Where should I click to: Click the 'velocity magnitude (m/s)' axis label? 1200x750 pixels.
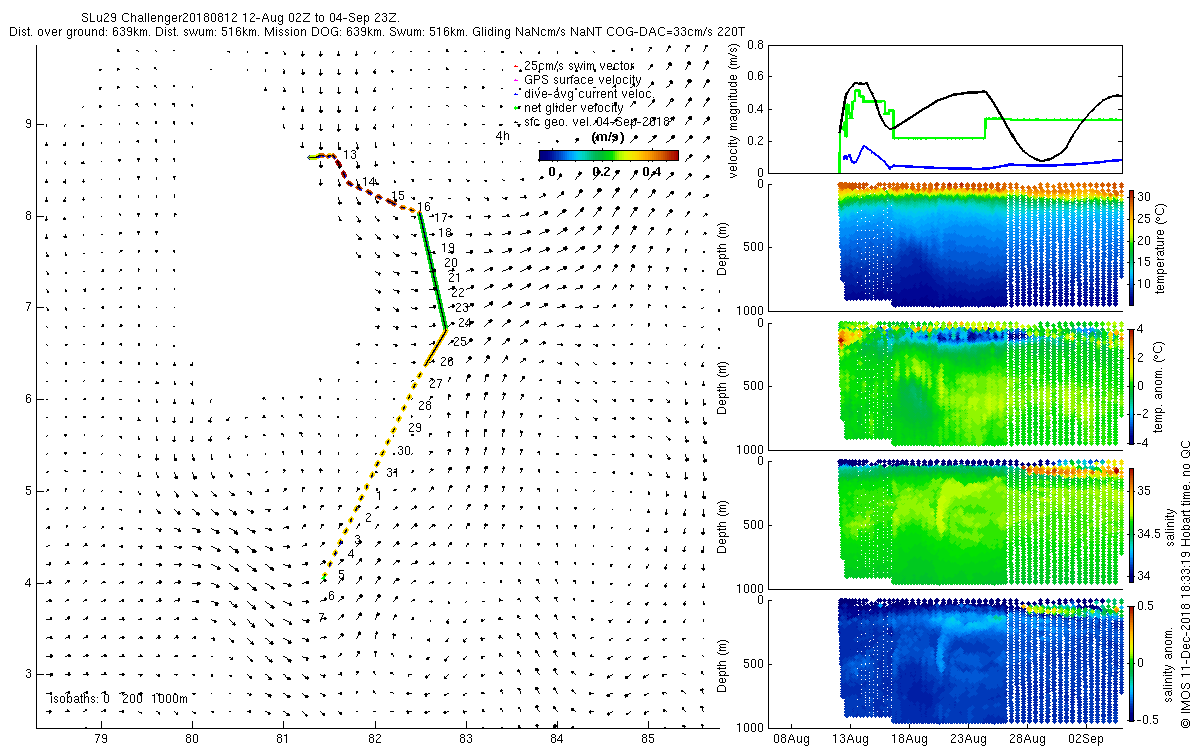coord(733,109)
